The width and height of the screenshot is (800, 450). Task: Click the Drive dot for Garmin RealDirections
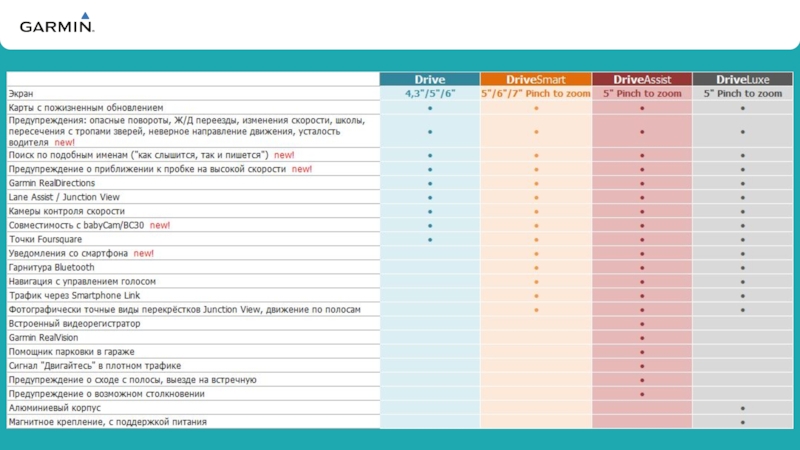point(430,183)
